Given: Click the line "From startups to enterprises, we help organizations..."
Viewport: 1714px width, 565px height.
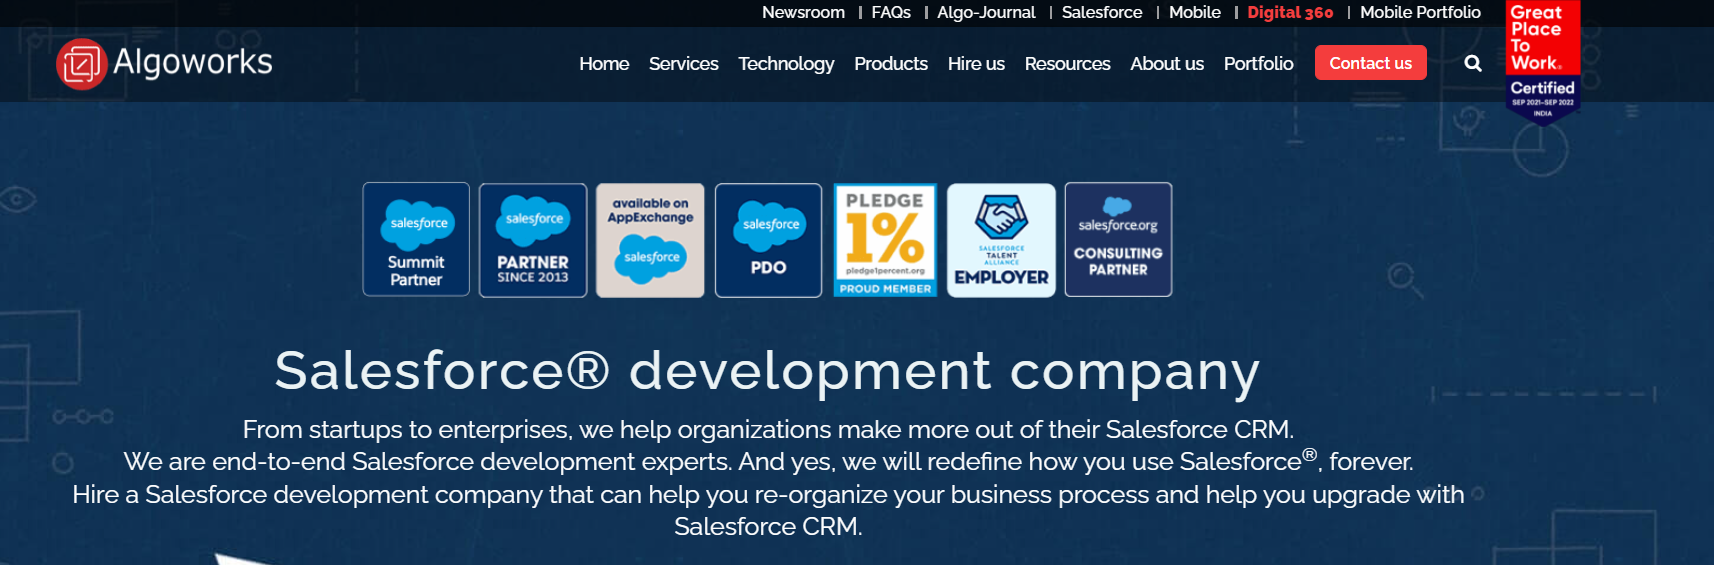Looking at the screenshot, I should click(x=768, y=430).
